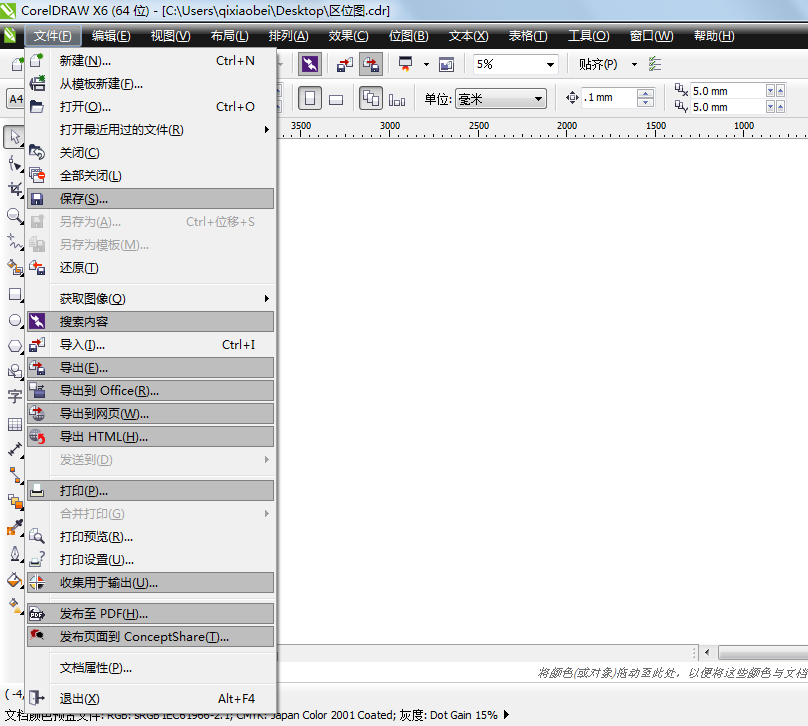
Task: Expand application launcher dropdown arrow
Action: (x=426, y=64)
